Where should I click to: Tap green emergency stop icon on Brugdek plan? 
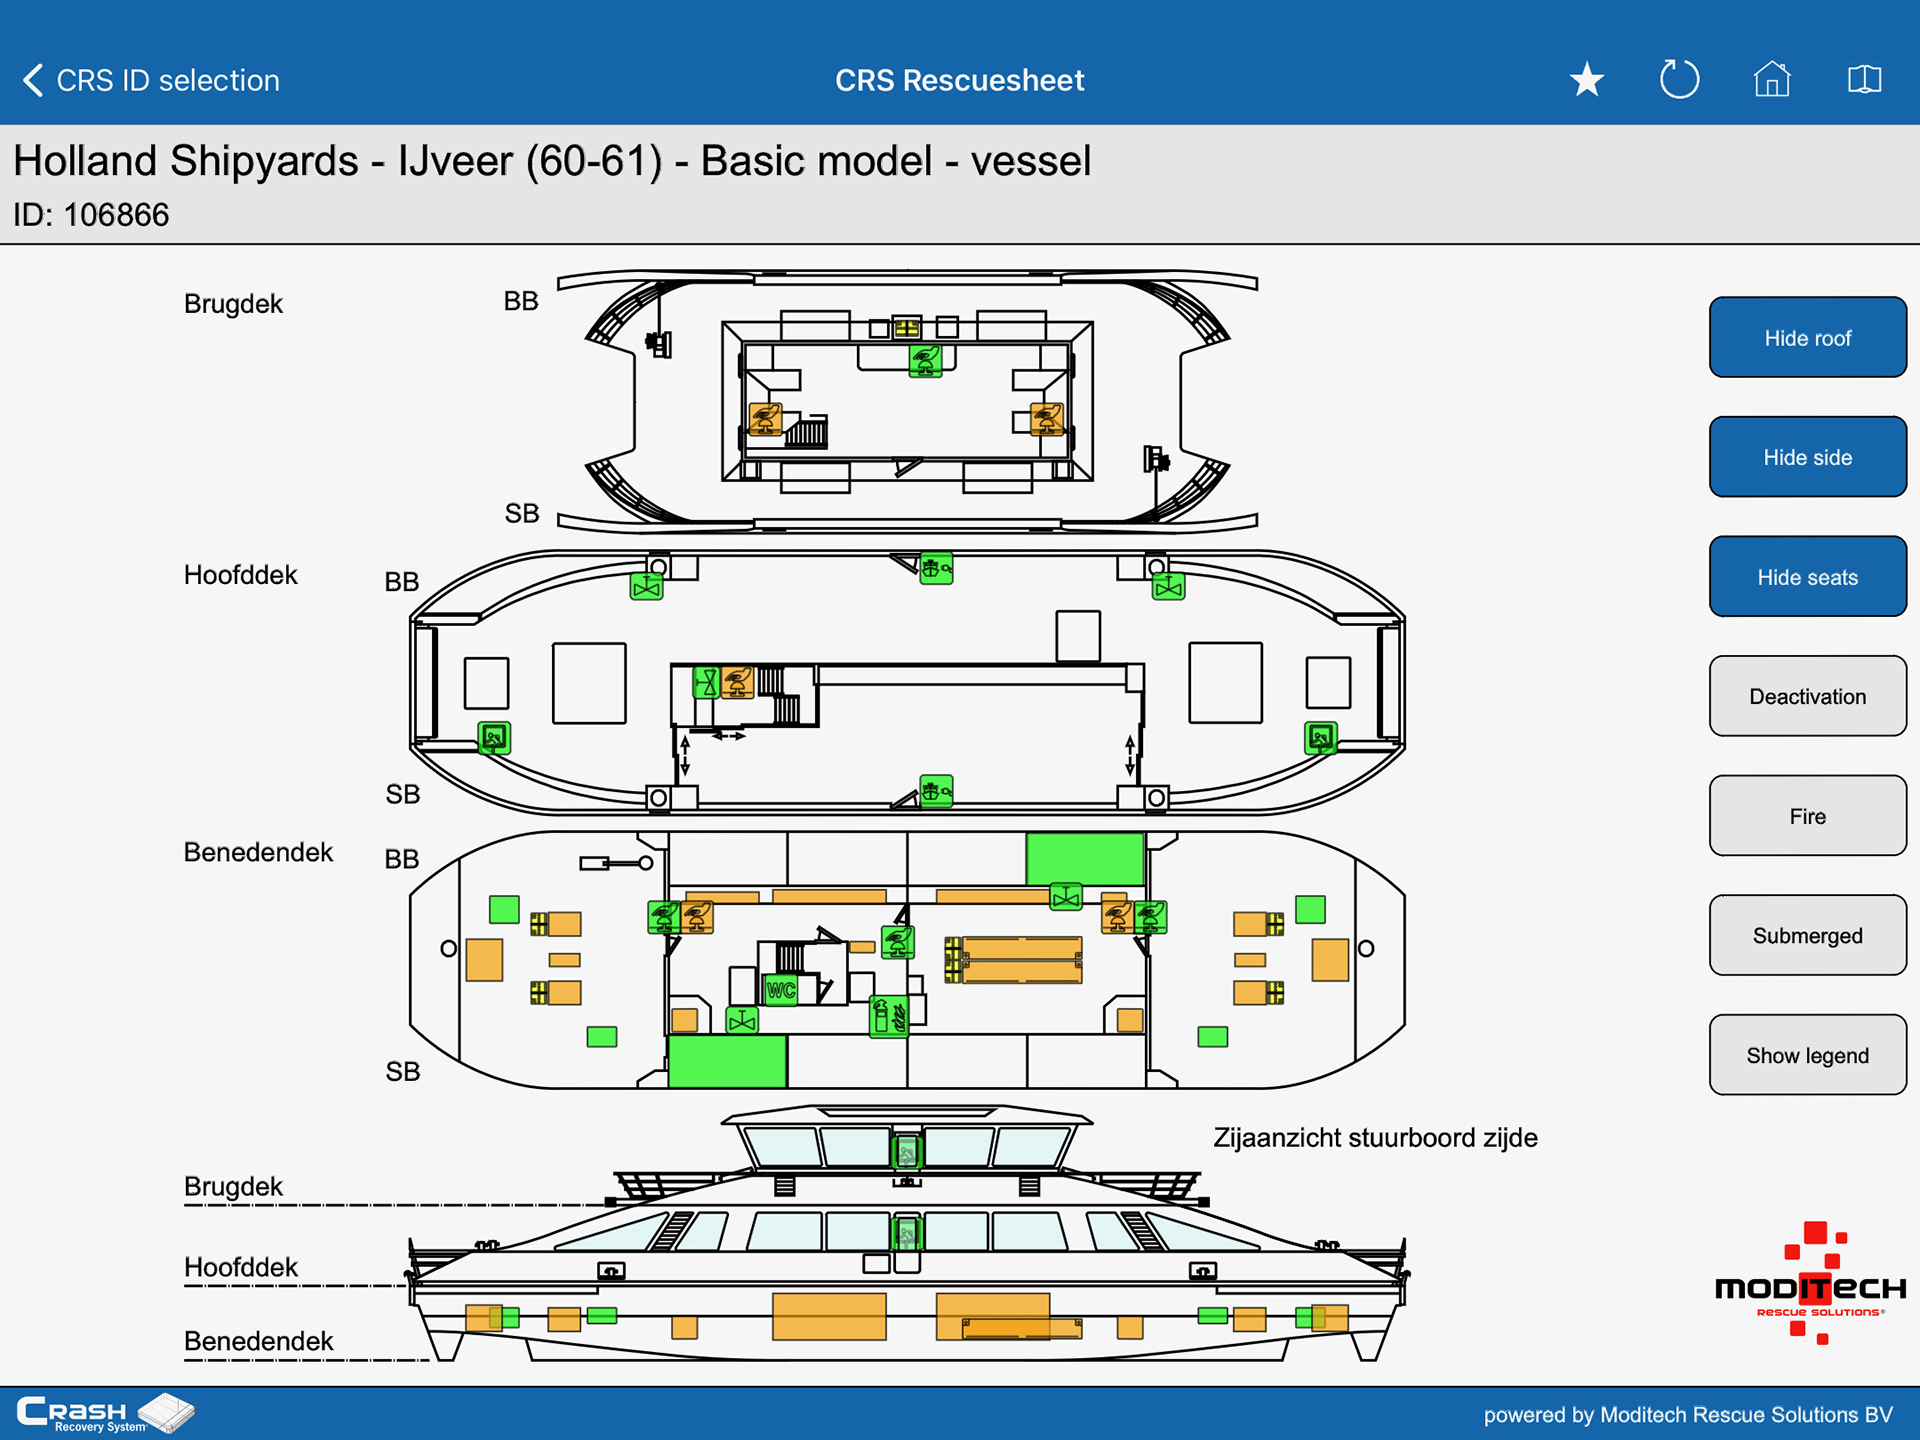coord(925,360)
